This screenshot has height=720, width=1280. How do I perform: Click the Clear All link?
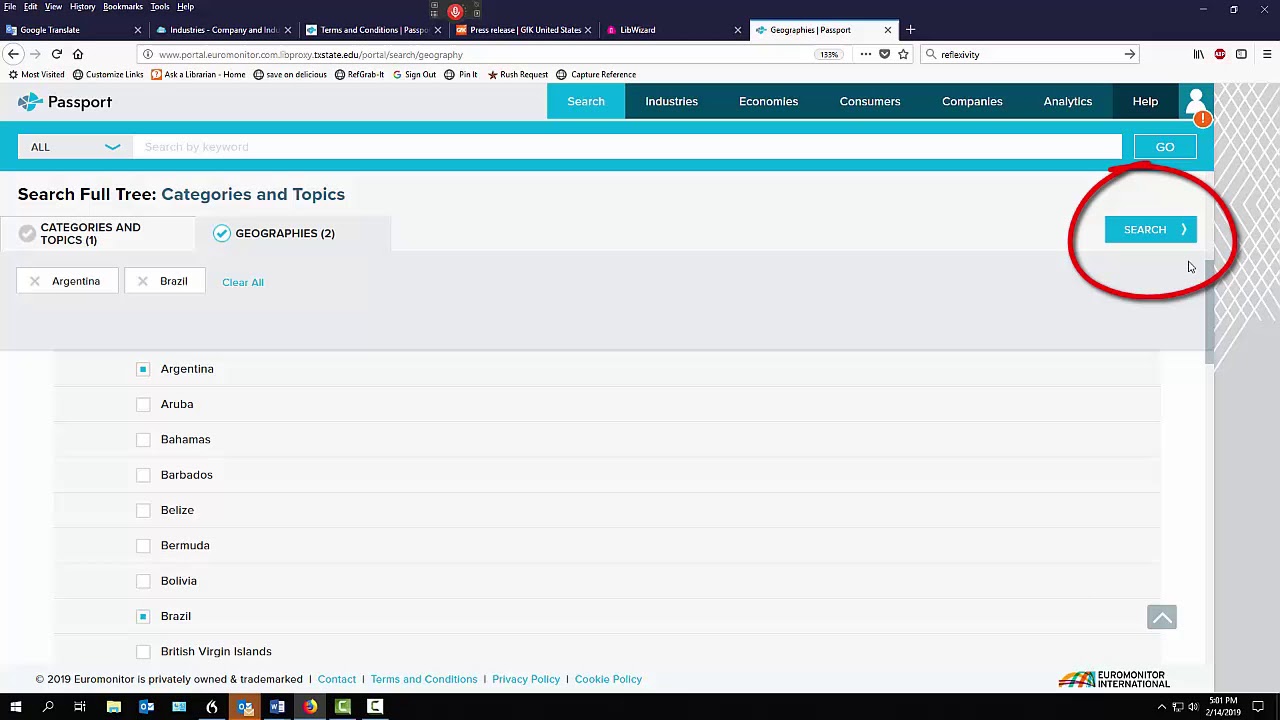[243, 282]
